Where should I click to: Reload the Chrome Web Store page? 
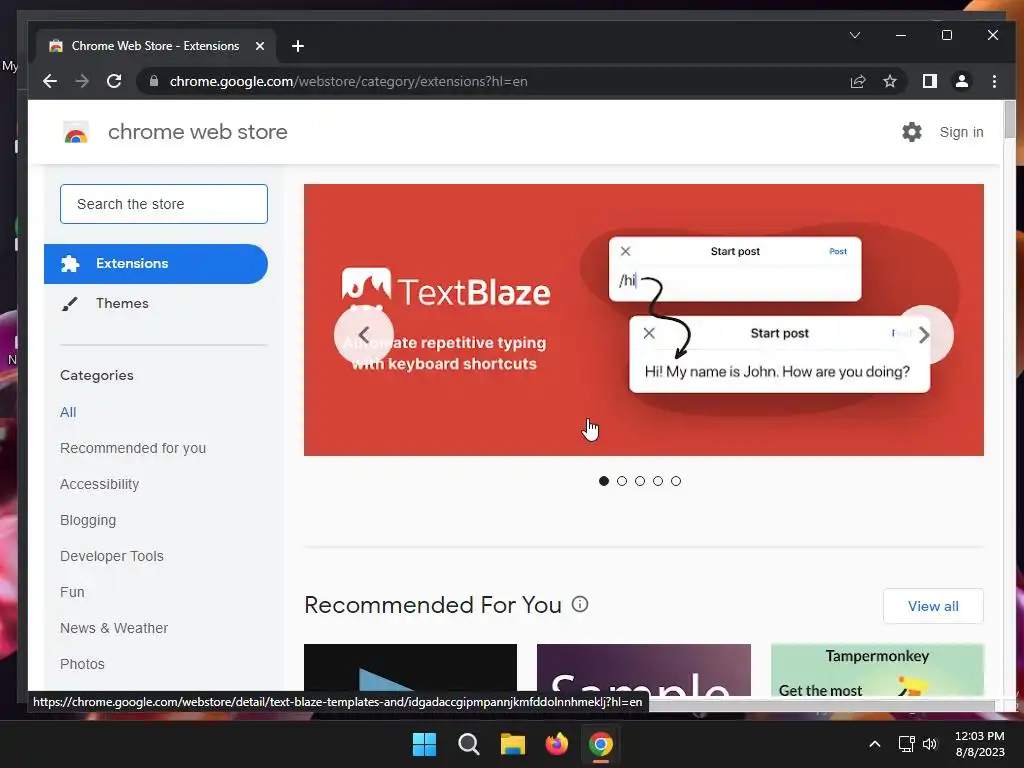114,81
